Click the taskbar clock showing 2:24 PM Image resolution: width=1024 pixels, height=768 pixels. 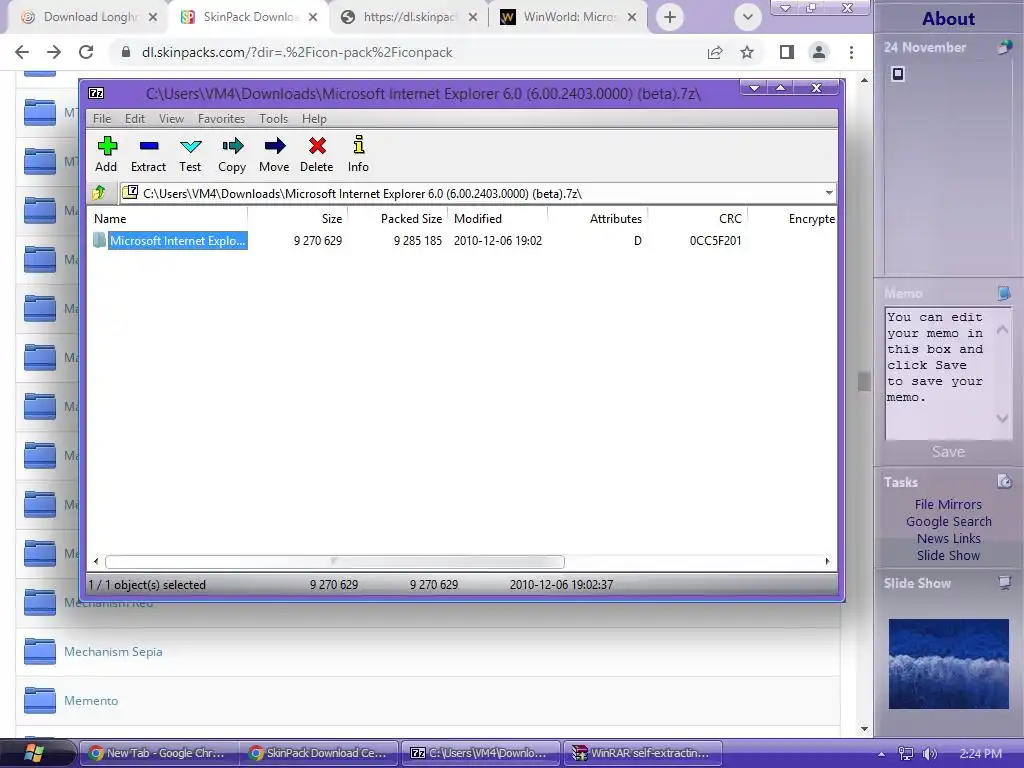pyautogui.click(x=980, y=754)
